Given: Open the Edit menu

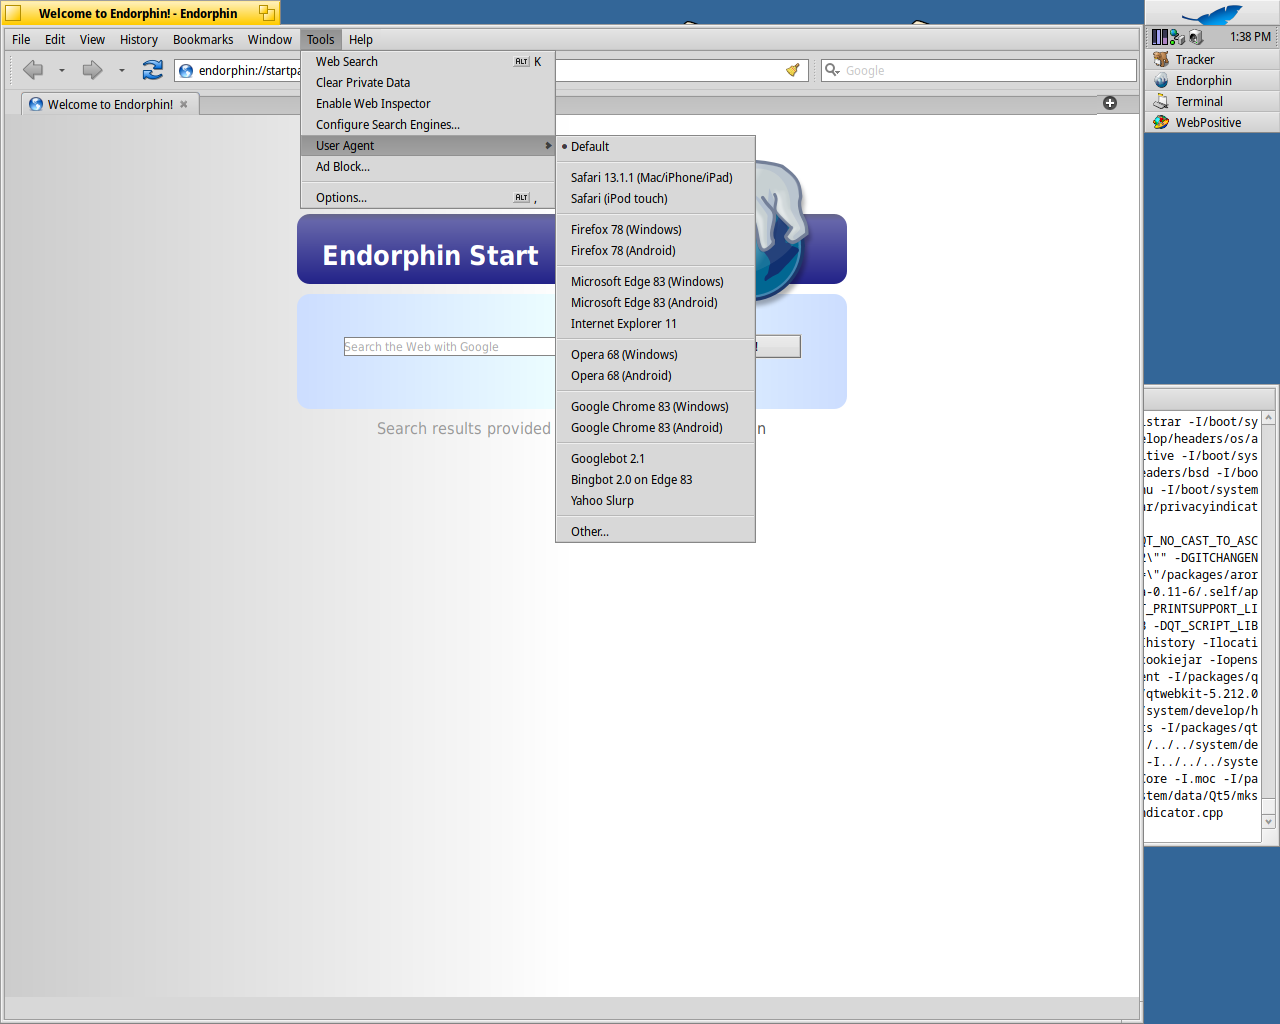Looking at the screenshot, I should click(55, 40).
